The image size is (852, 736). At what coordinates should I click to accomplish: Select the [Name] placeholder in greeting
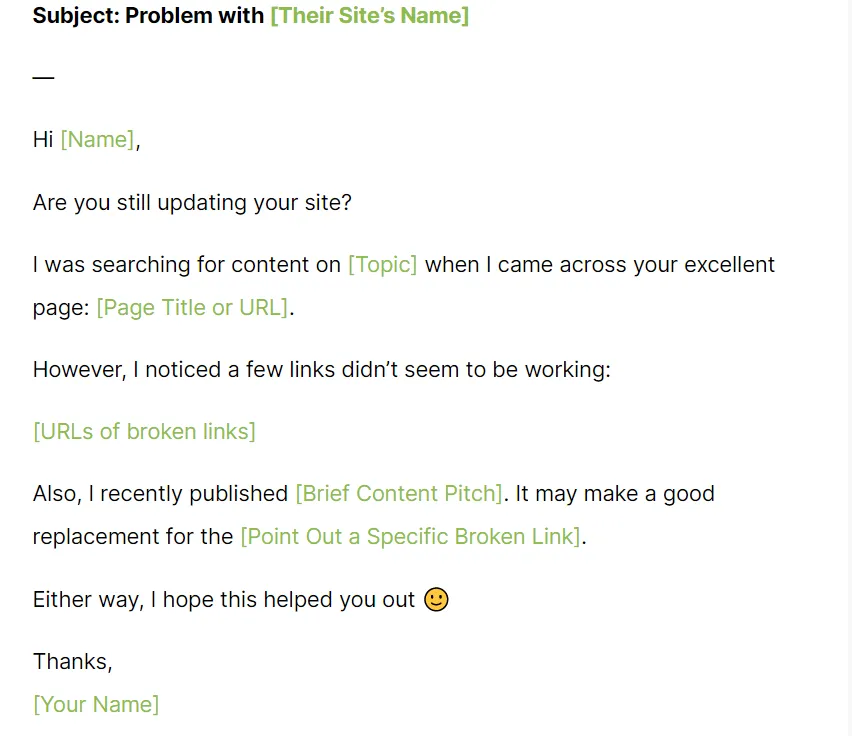97,140
